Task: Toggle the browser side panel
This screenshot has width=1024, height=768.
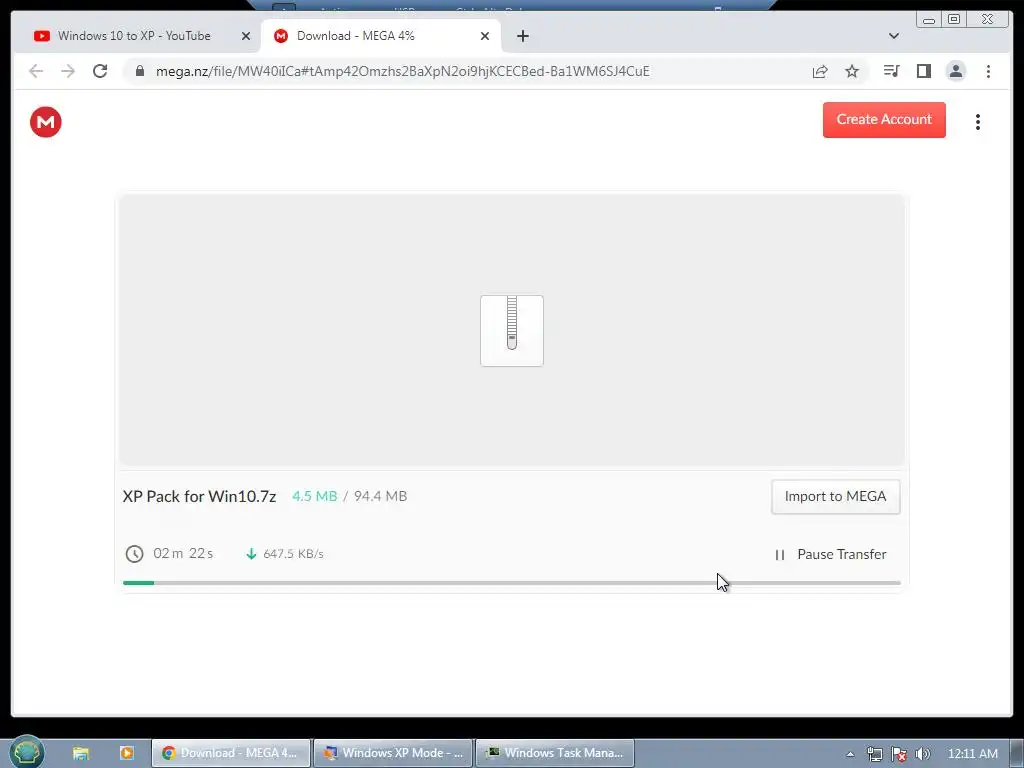Action: (x=923, y=71)
